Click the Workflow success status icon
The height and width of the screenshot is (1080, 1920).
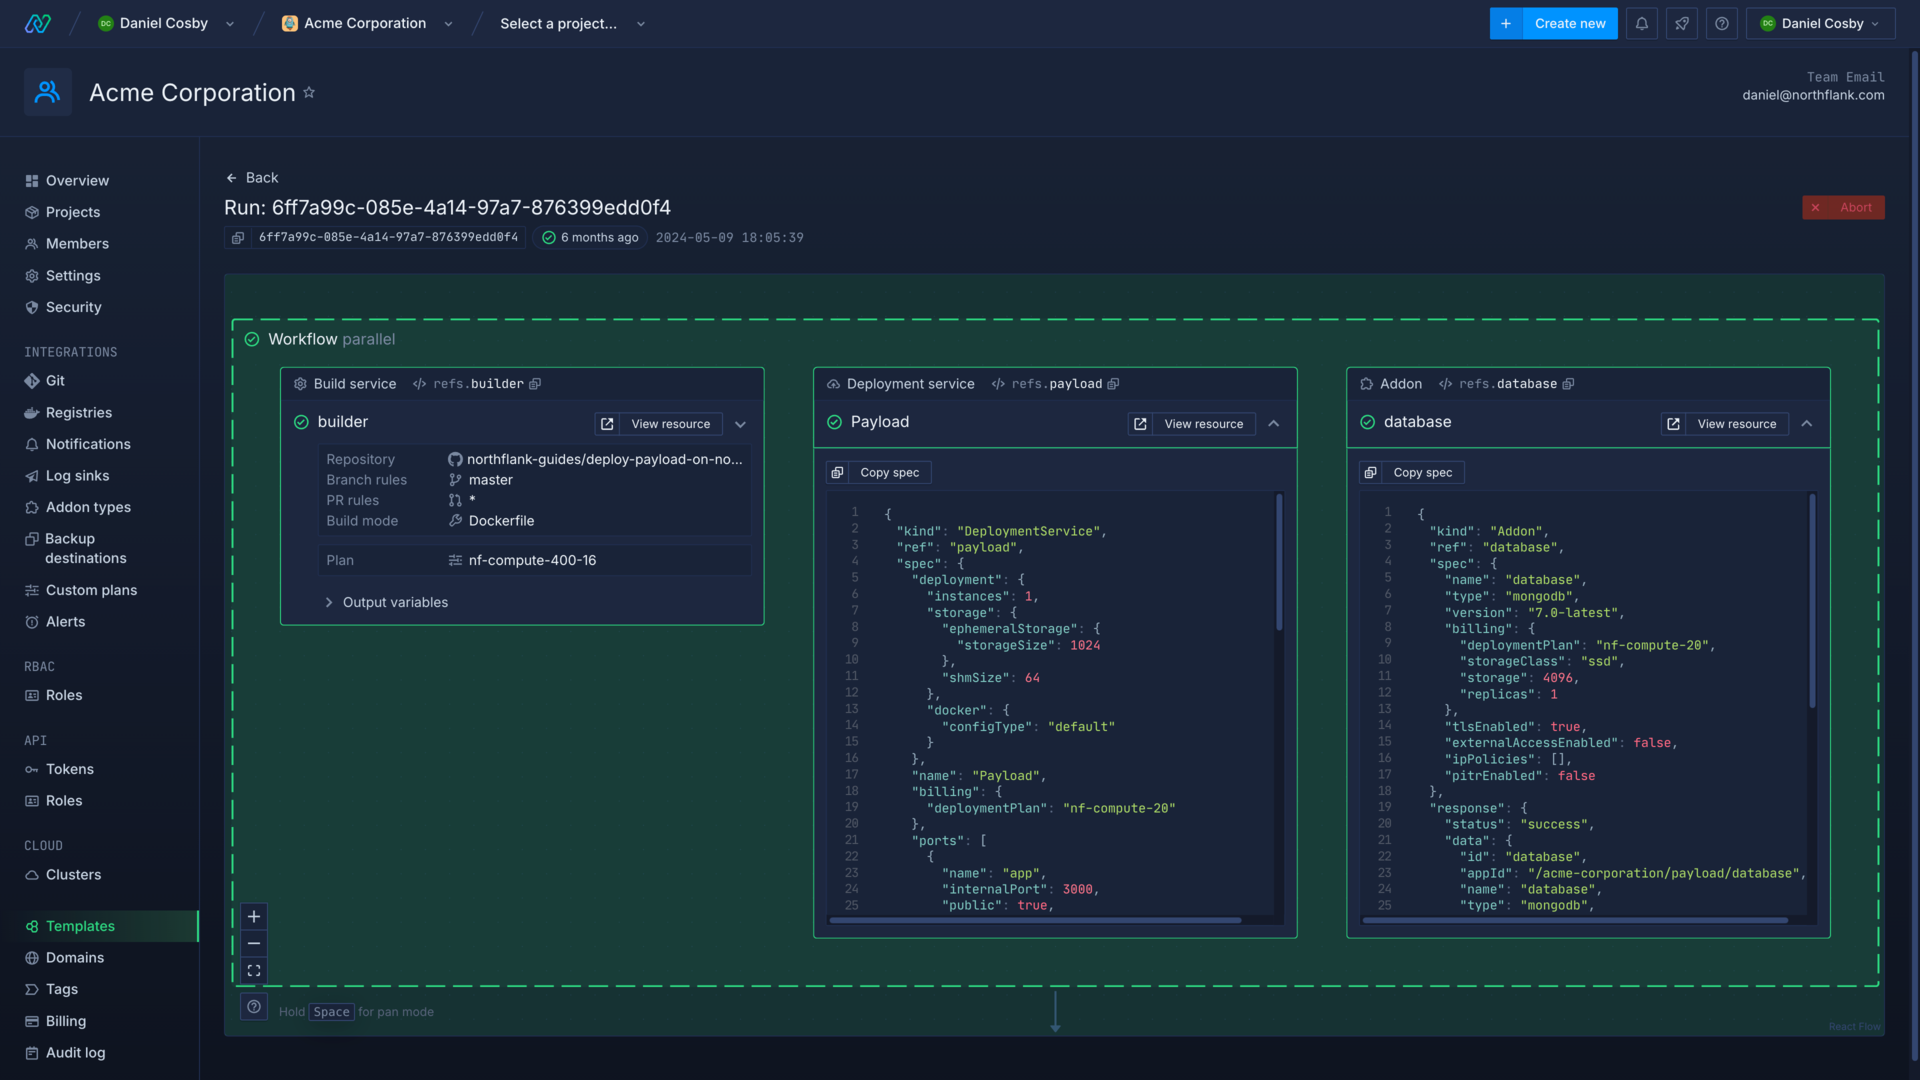(252, 339)
